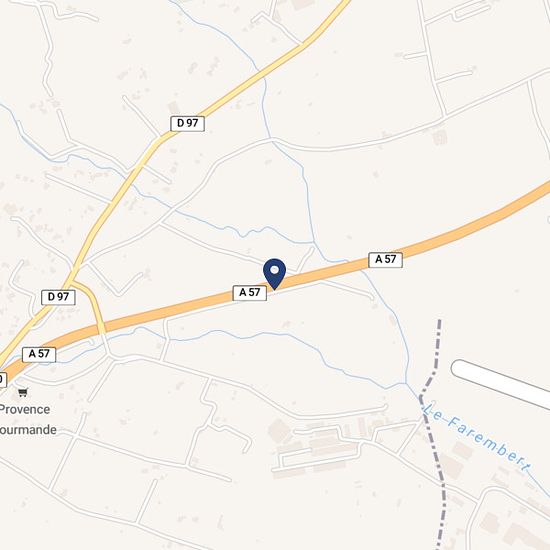Select the D 97 fork junction
This screenshot has width=550, height=550.
tap(71, 281)
